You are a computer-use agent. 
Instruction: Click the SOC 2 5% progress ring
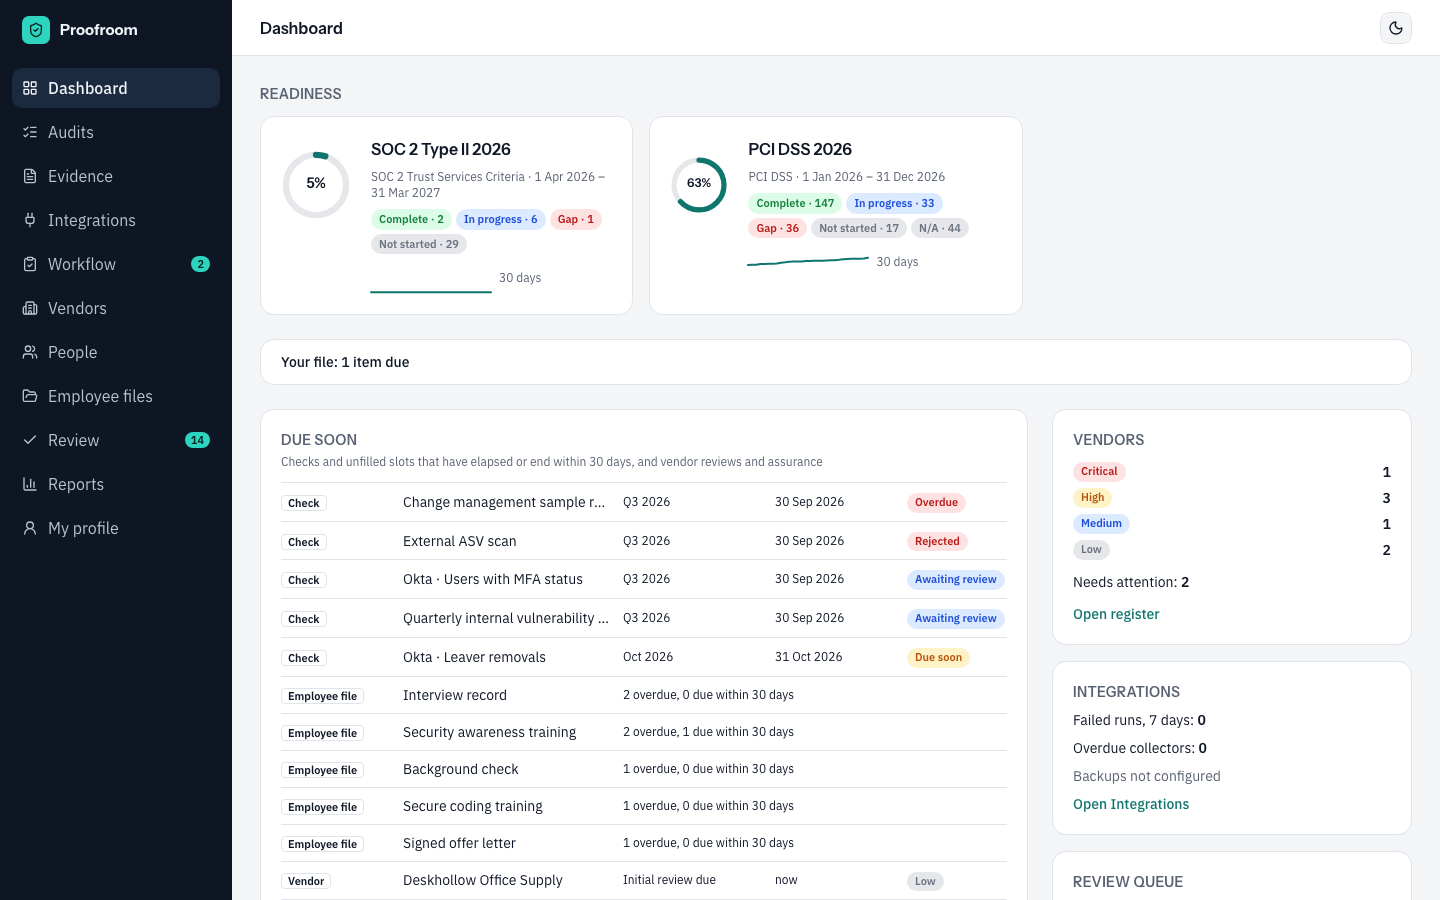pos(316,184)
